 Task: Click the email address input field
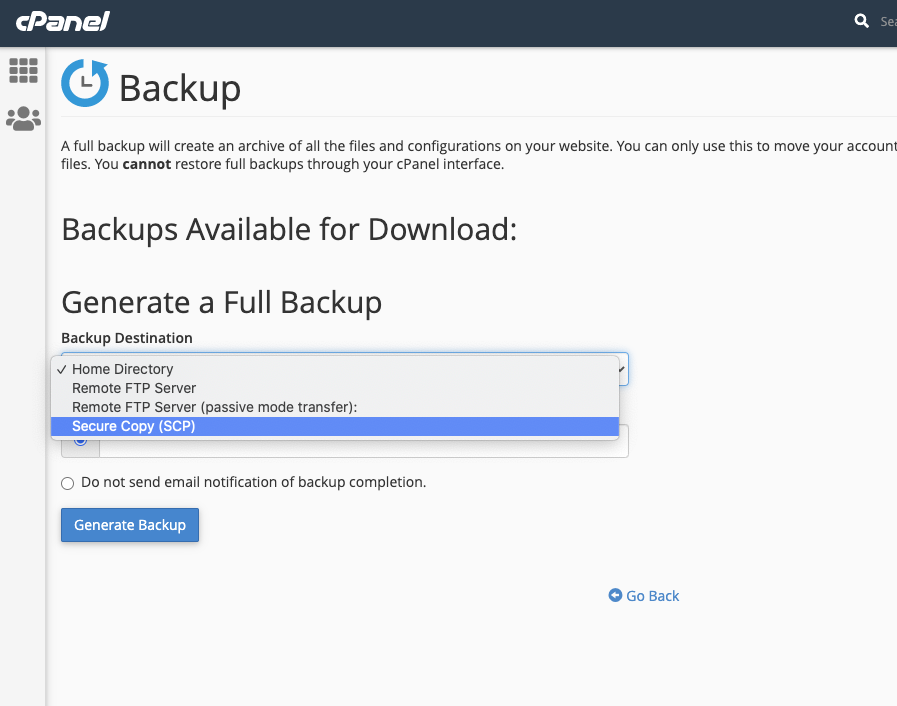click(x=364, y=448)
